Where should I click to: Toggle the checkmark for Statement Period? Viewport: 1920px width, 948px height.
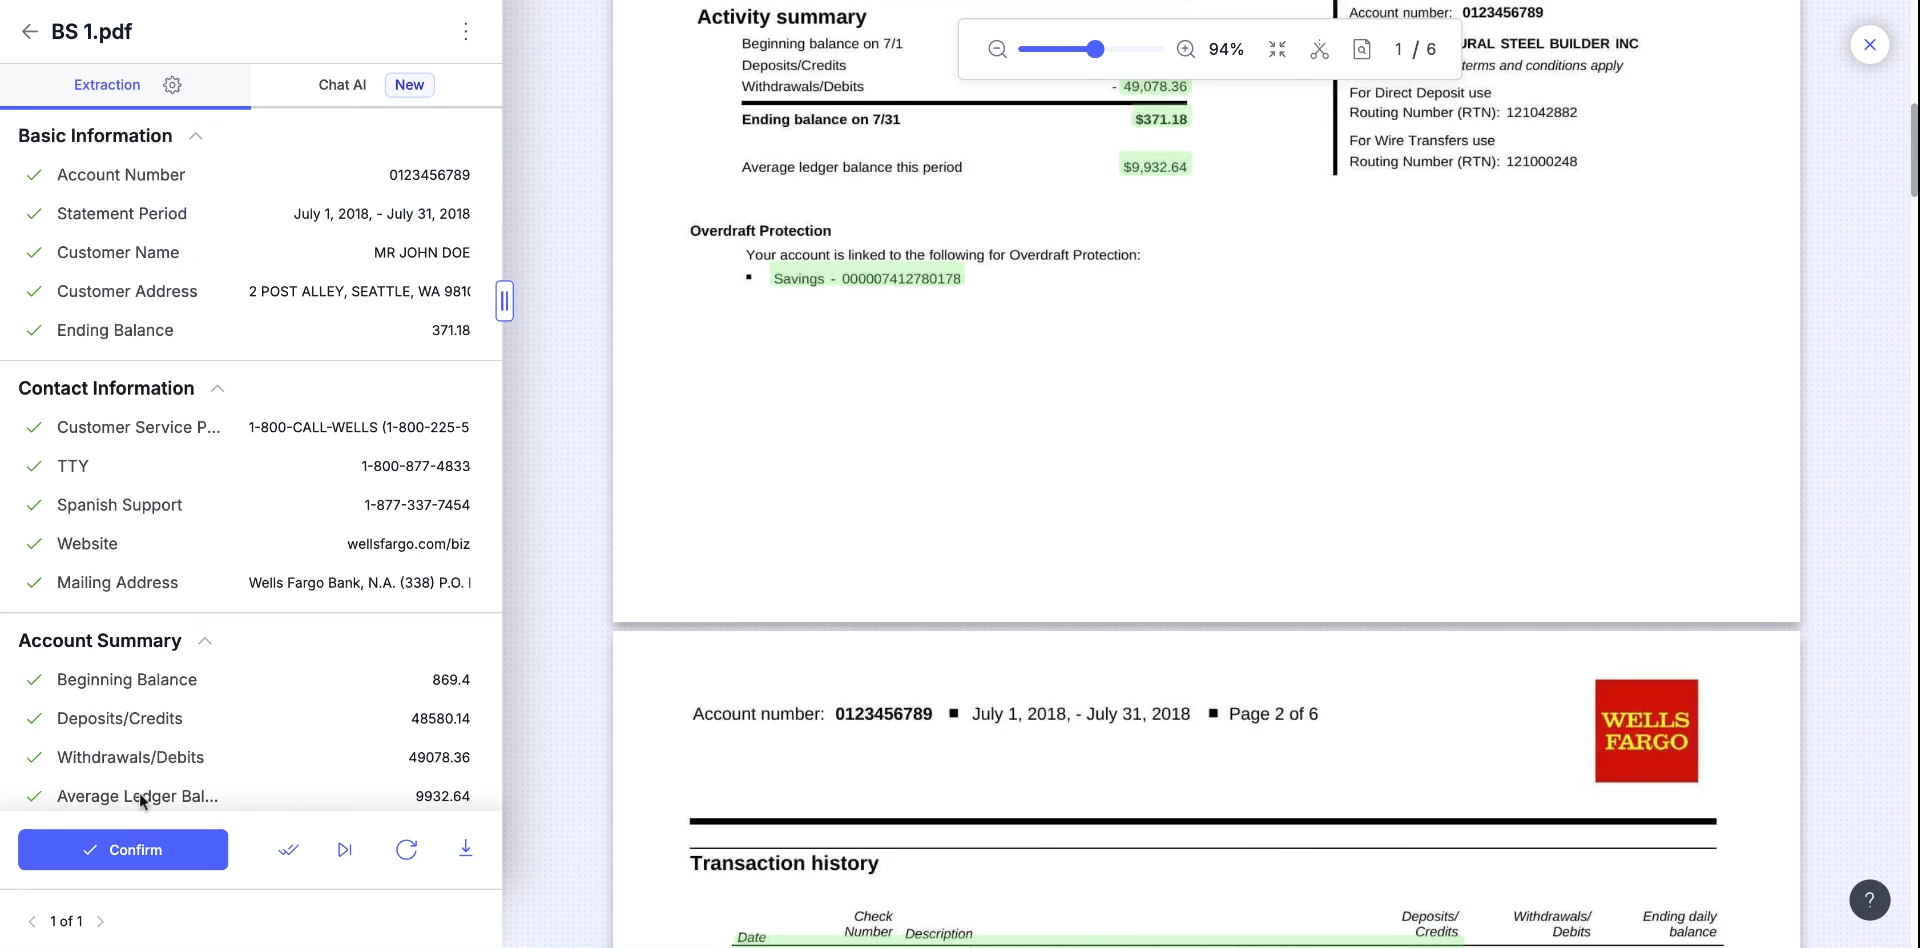click(x=34, y=214)
